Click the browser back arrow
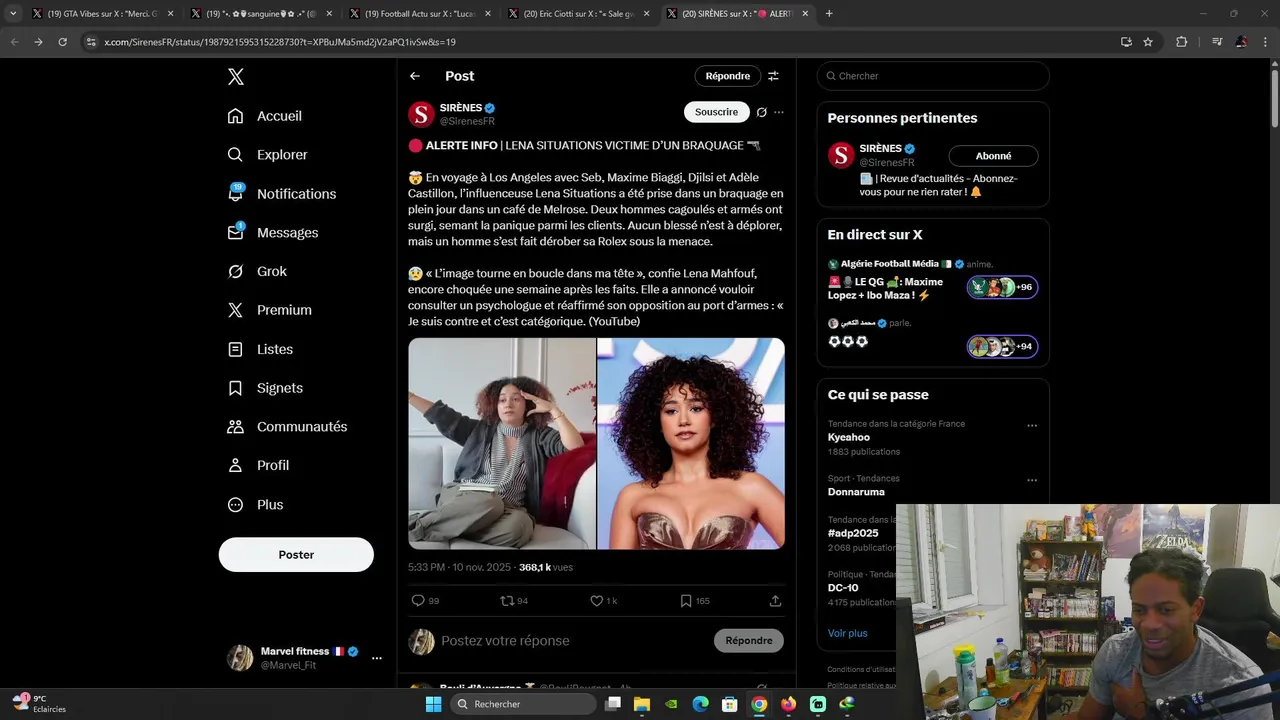1280x720 pixels. (14, 42)
